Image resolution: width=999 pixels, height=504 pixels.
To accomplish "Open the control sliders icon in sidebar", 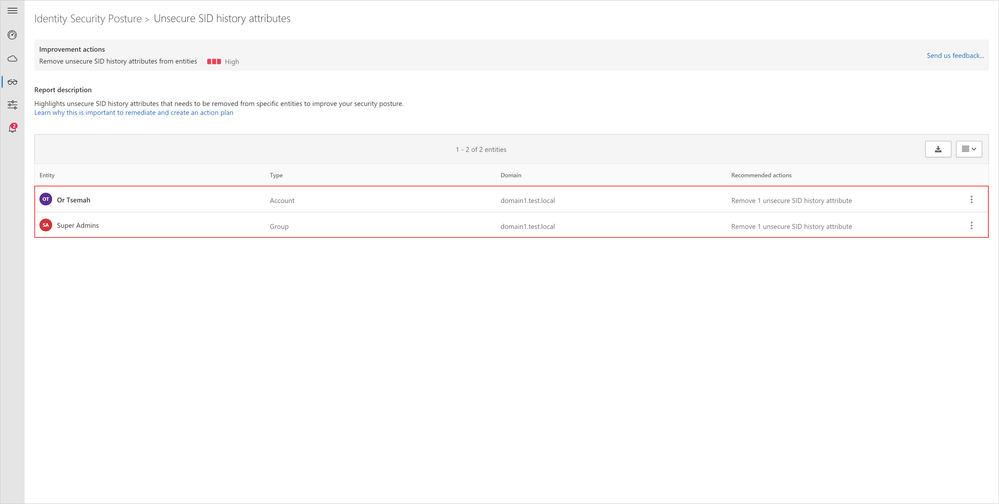I will (12, 105).
